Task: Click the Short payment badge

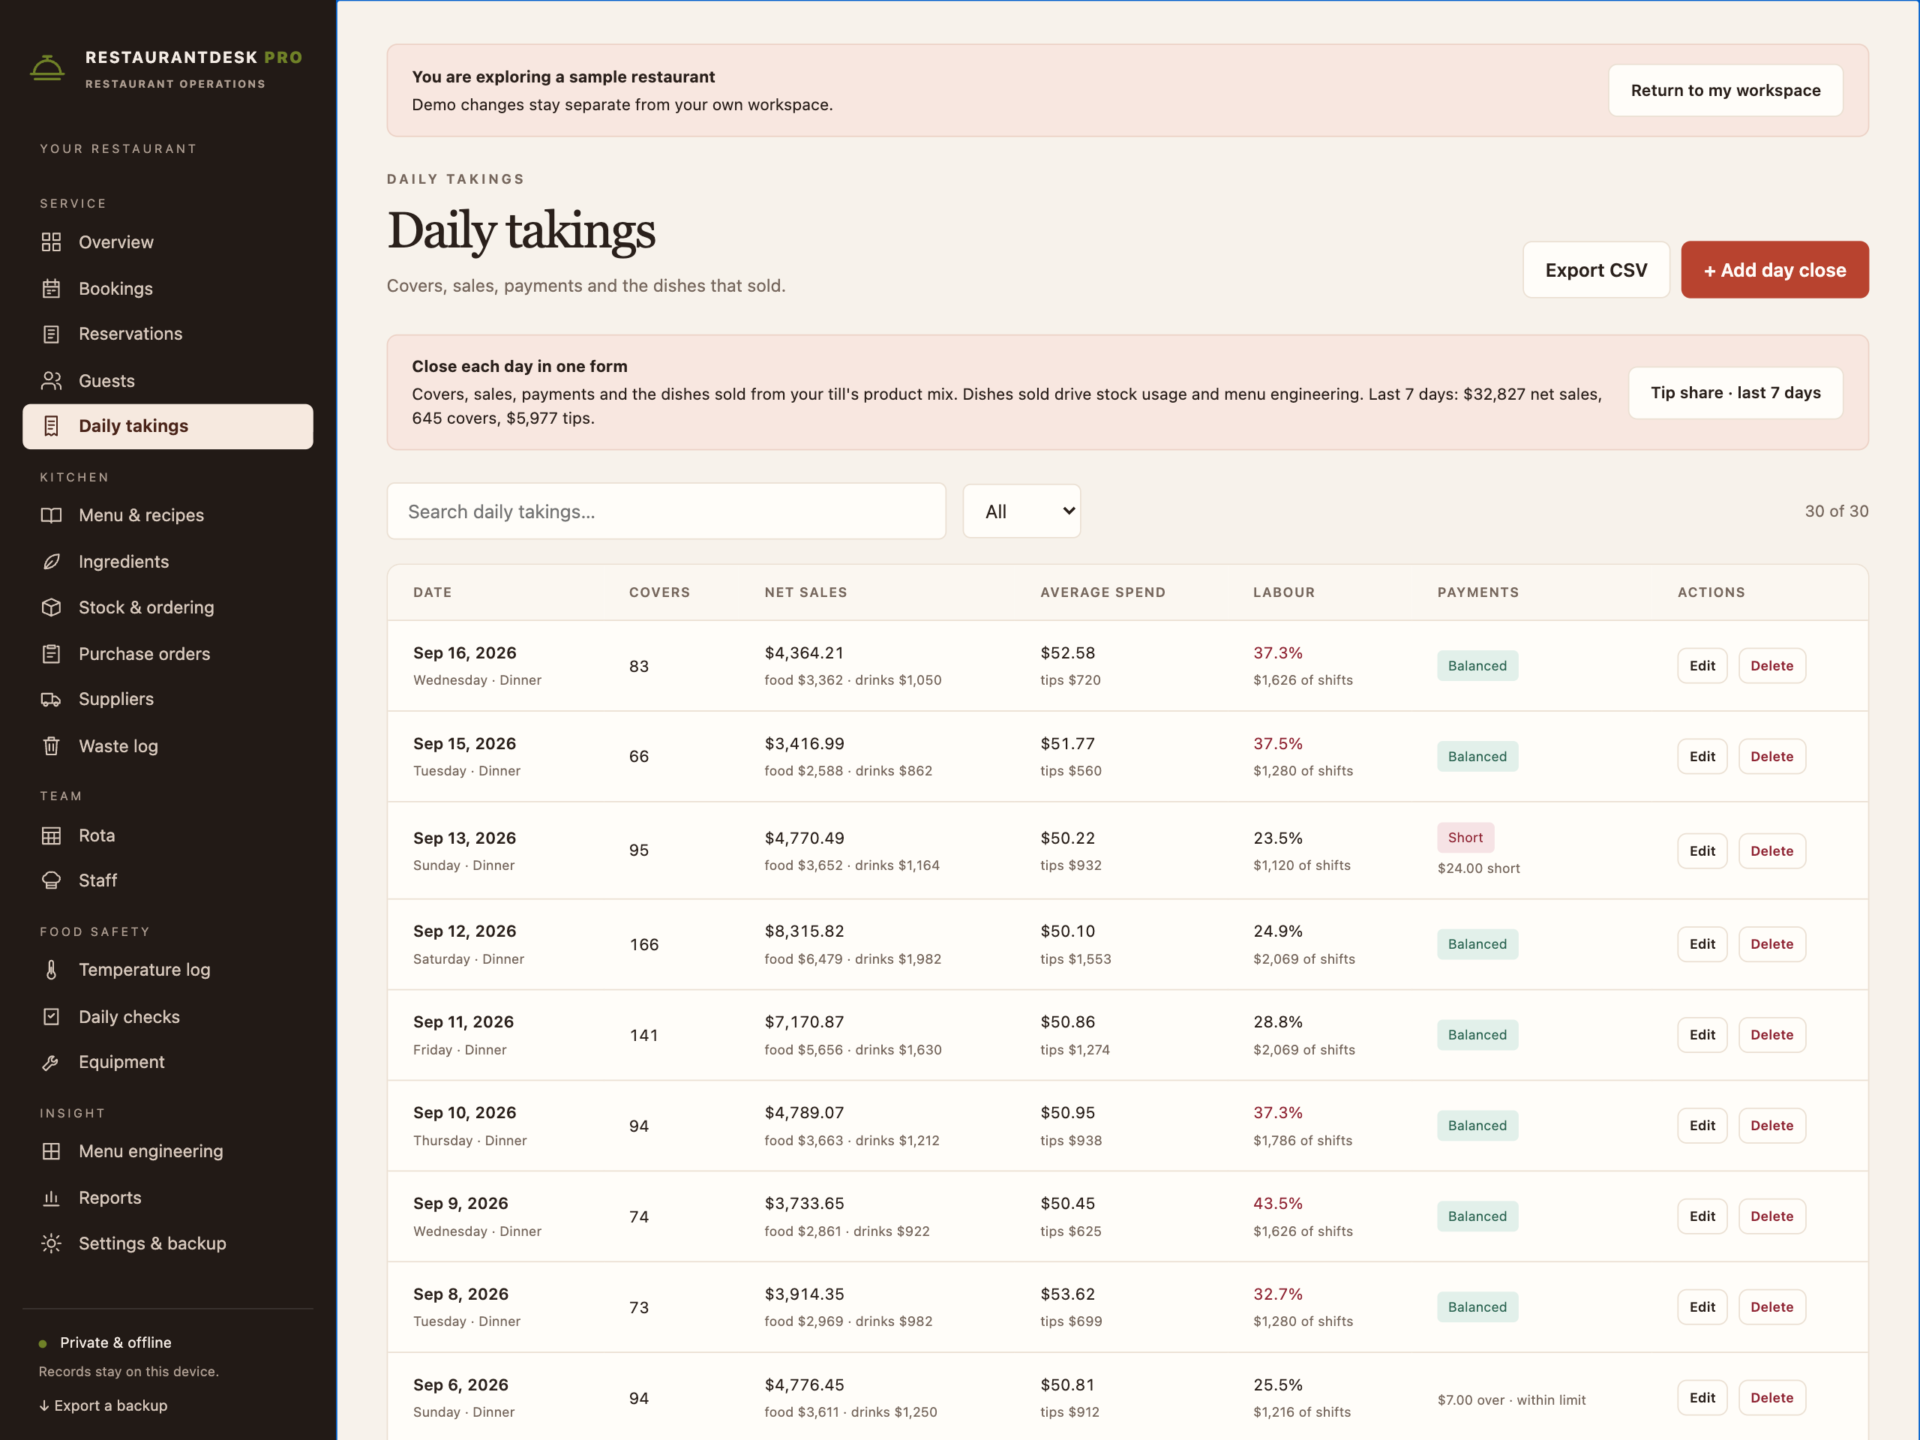Action: 1465,838
